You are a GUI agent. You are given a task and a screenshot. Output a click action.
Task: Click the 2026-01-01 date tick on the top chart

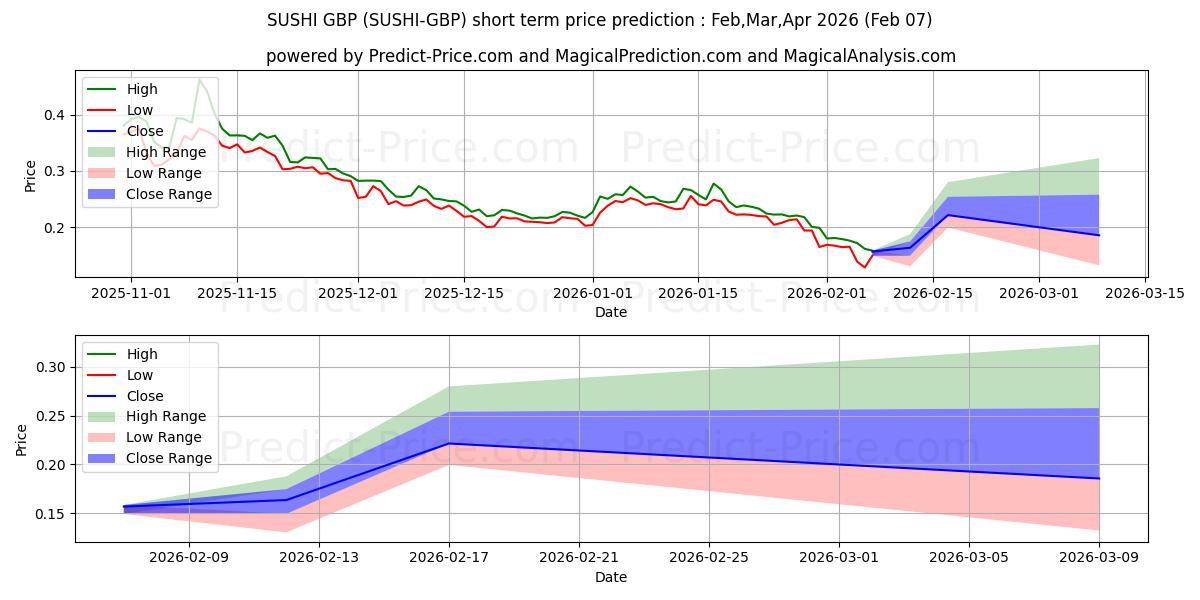click(592, 293)
